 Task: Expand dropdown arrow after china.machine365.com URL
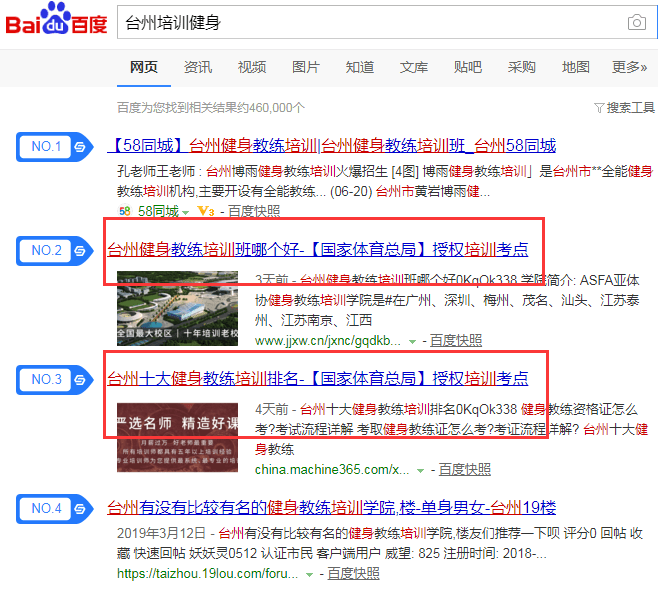(x=420, y=471)
